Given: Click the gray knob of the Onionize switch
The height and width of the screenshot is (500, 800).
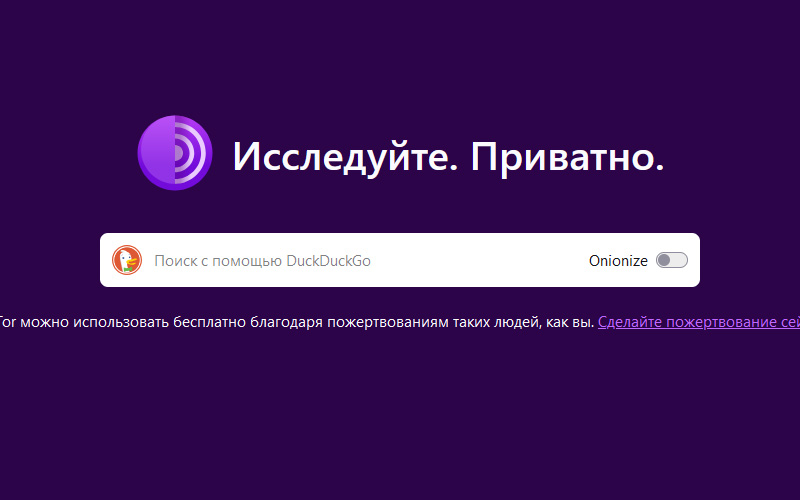Looking at the screenshot, I should tap(665, 261).
